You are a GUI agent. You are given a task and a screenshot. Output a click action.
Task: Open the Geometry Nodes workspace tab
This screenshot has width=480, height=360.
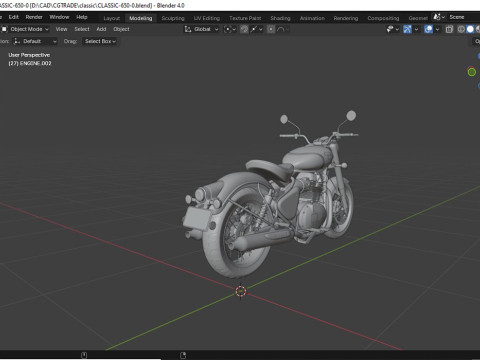418,18
